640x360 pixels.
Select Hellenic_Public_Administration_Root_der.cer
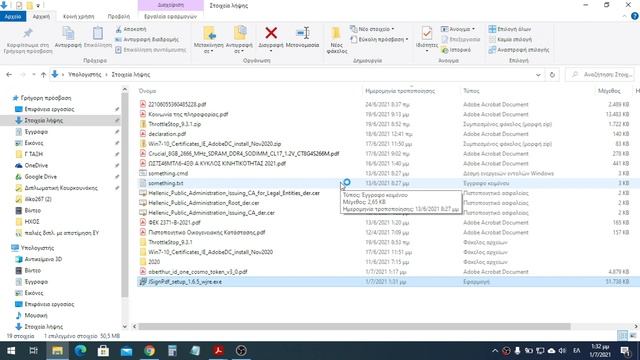[204, 203]
